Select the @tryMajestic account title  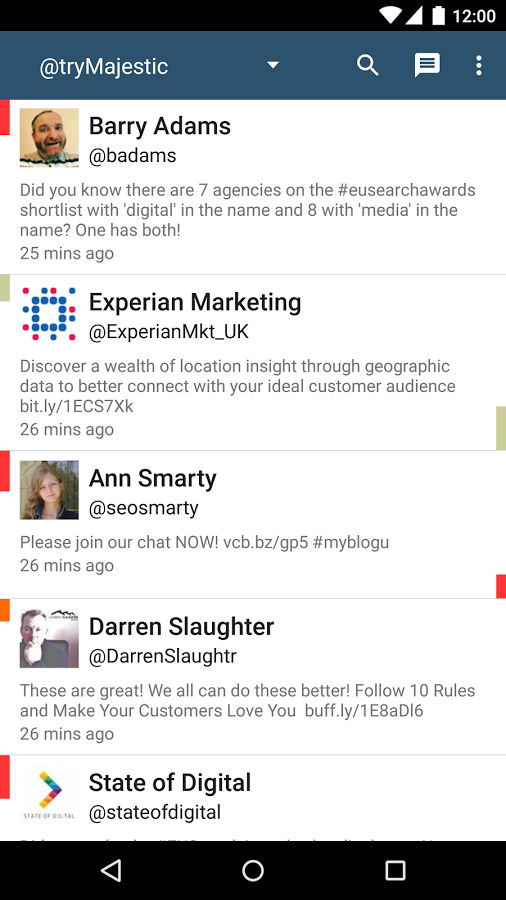[103, 67]
